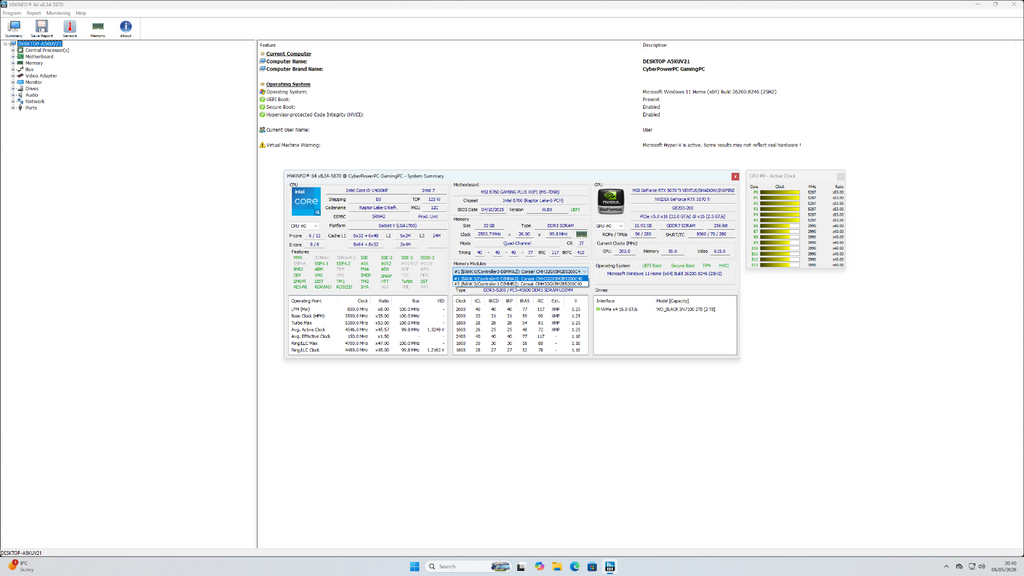Open the About info icon
Viewport: 1024px width, 576px height.
click(125, 28)
